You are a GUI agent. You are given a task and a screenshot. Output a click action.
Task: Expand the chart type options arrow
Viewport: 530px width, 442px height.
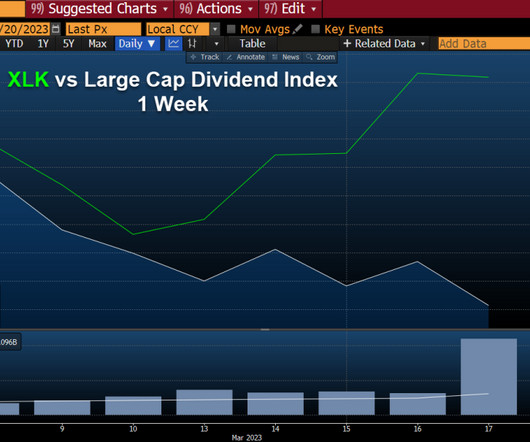[x=217, y=44]
